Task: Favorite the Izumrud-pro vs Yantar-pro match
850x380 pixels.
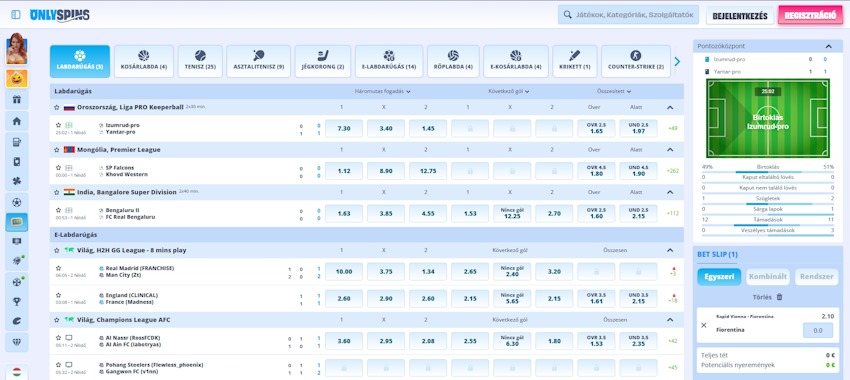Action: pyautogui.click(x=59, y=125)
